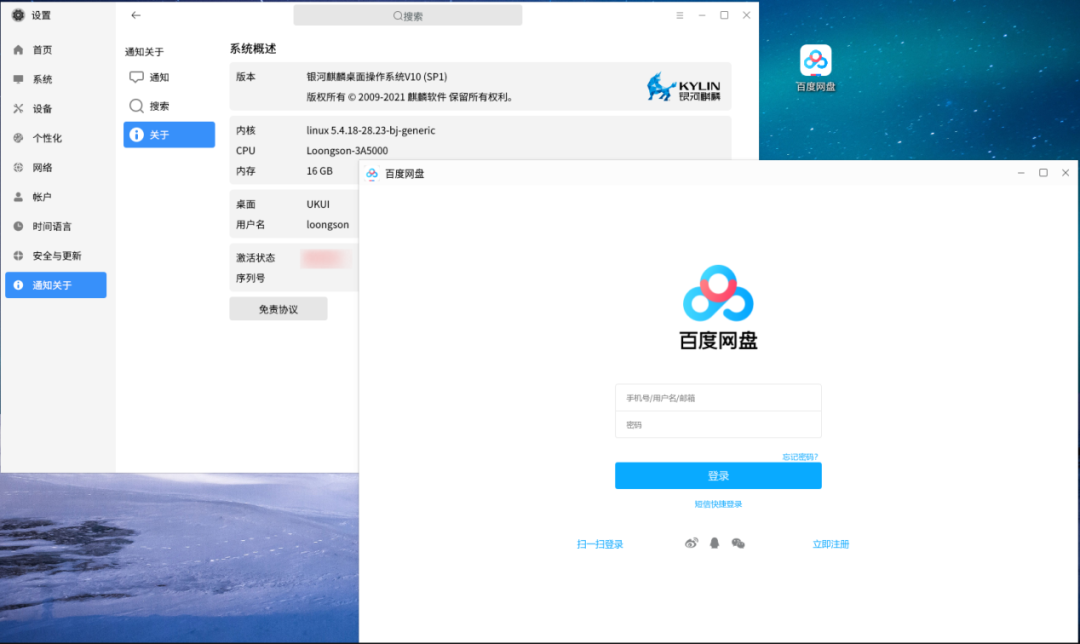
Task: Click the phone number login input field
Action: point(718,396)
